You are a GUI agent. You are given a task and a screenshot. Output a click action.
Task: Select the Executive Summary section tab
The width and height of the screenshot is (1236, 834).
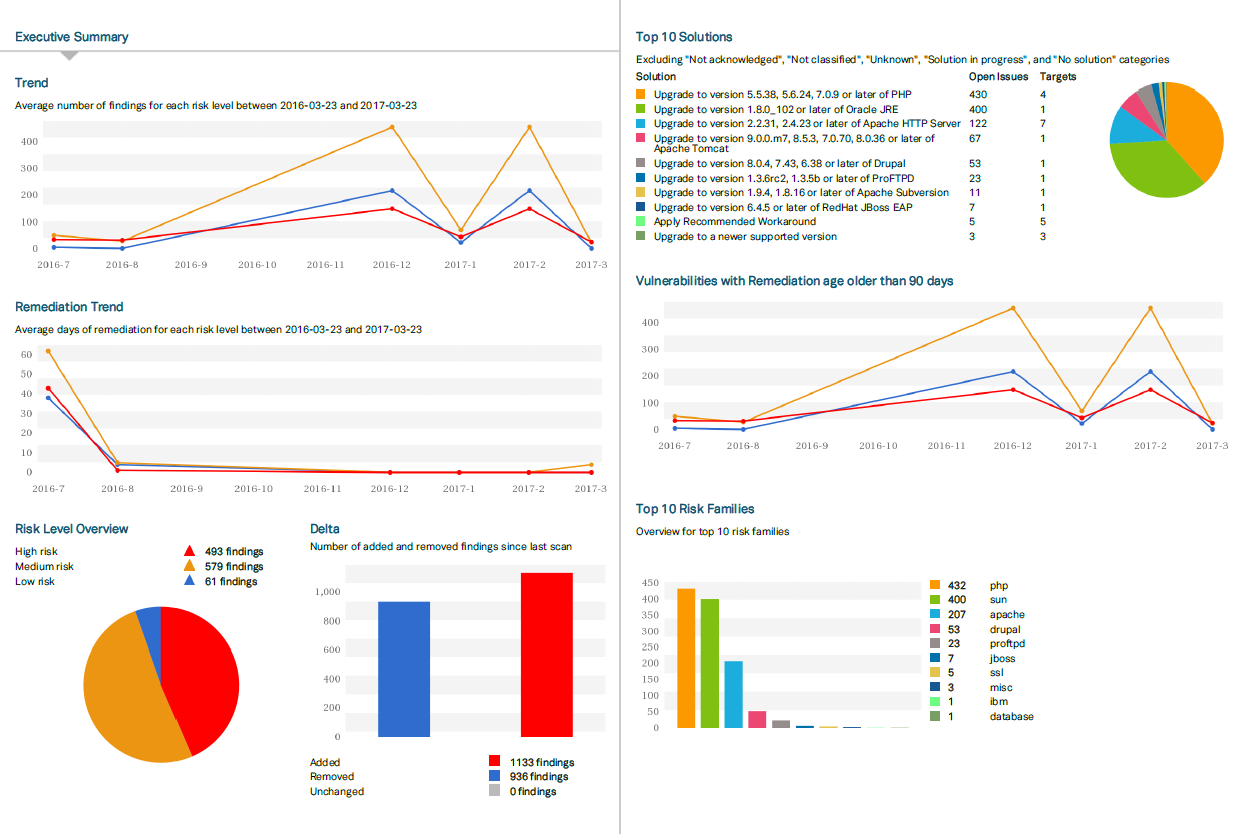(x=72, y=37)
